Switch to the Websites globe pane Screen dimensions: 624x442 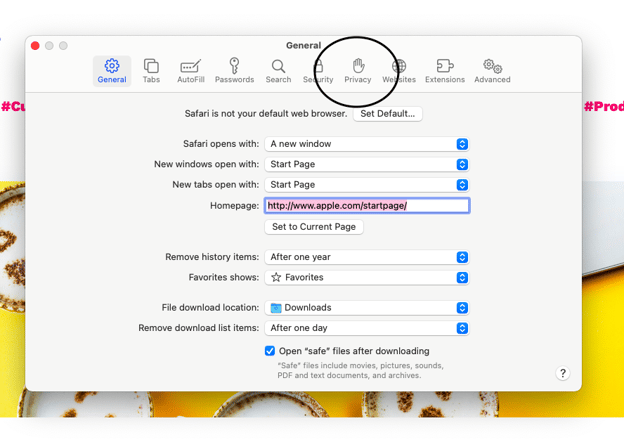(399, 71)
